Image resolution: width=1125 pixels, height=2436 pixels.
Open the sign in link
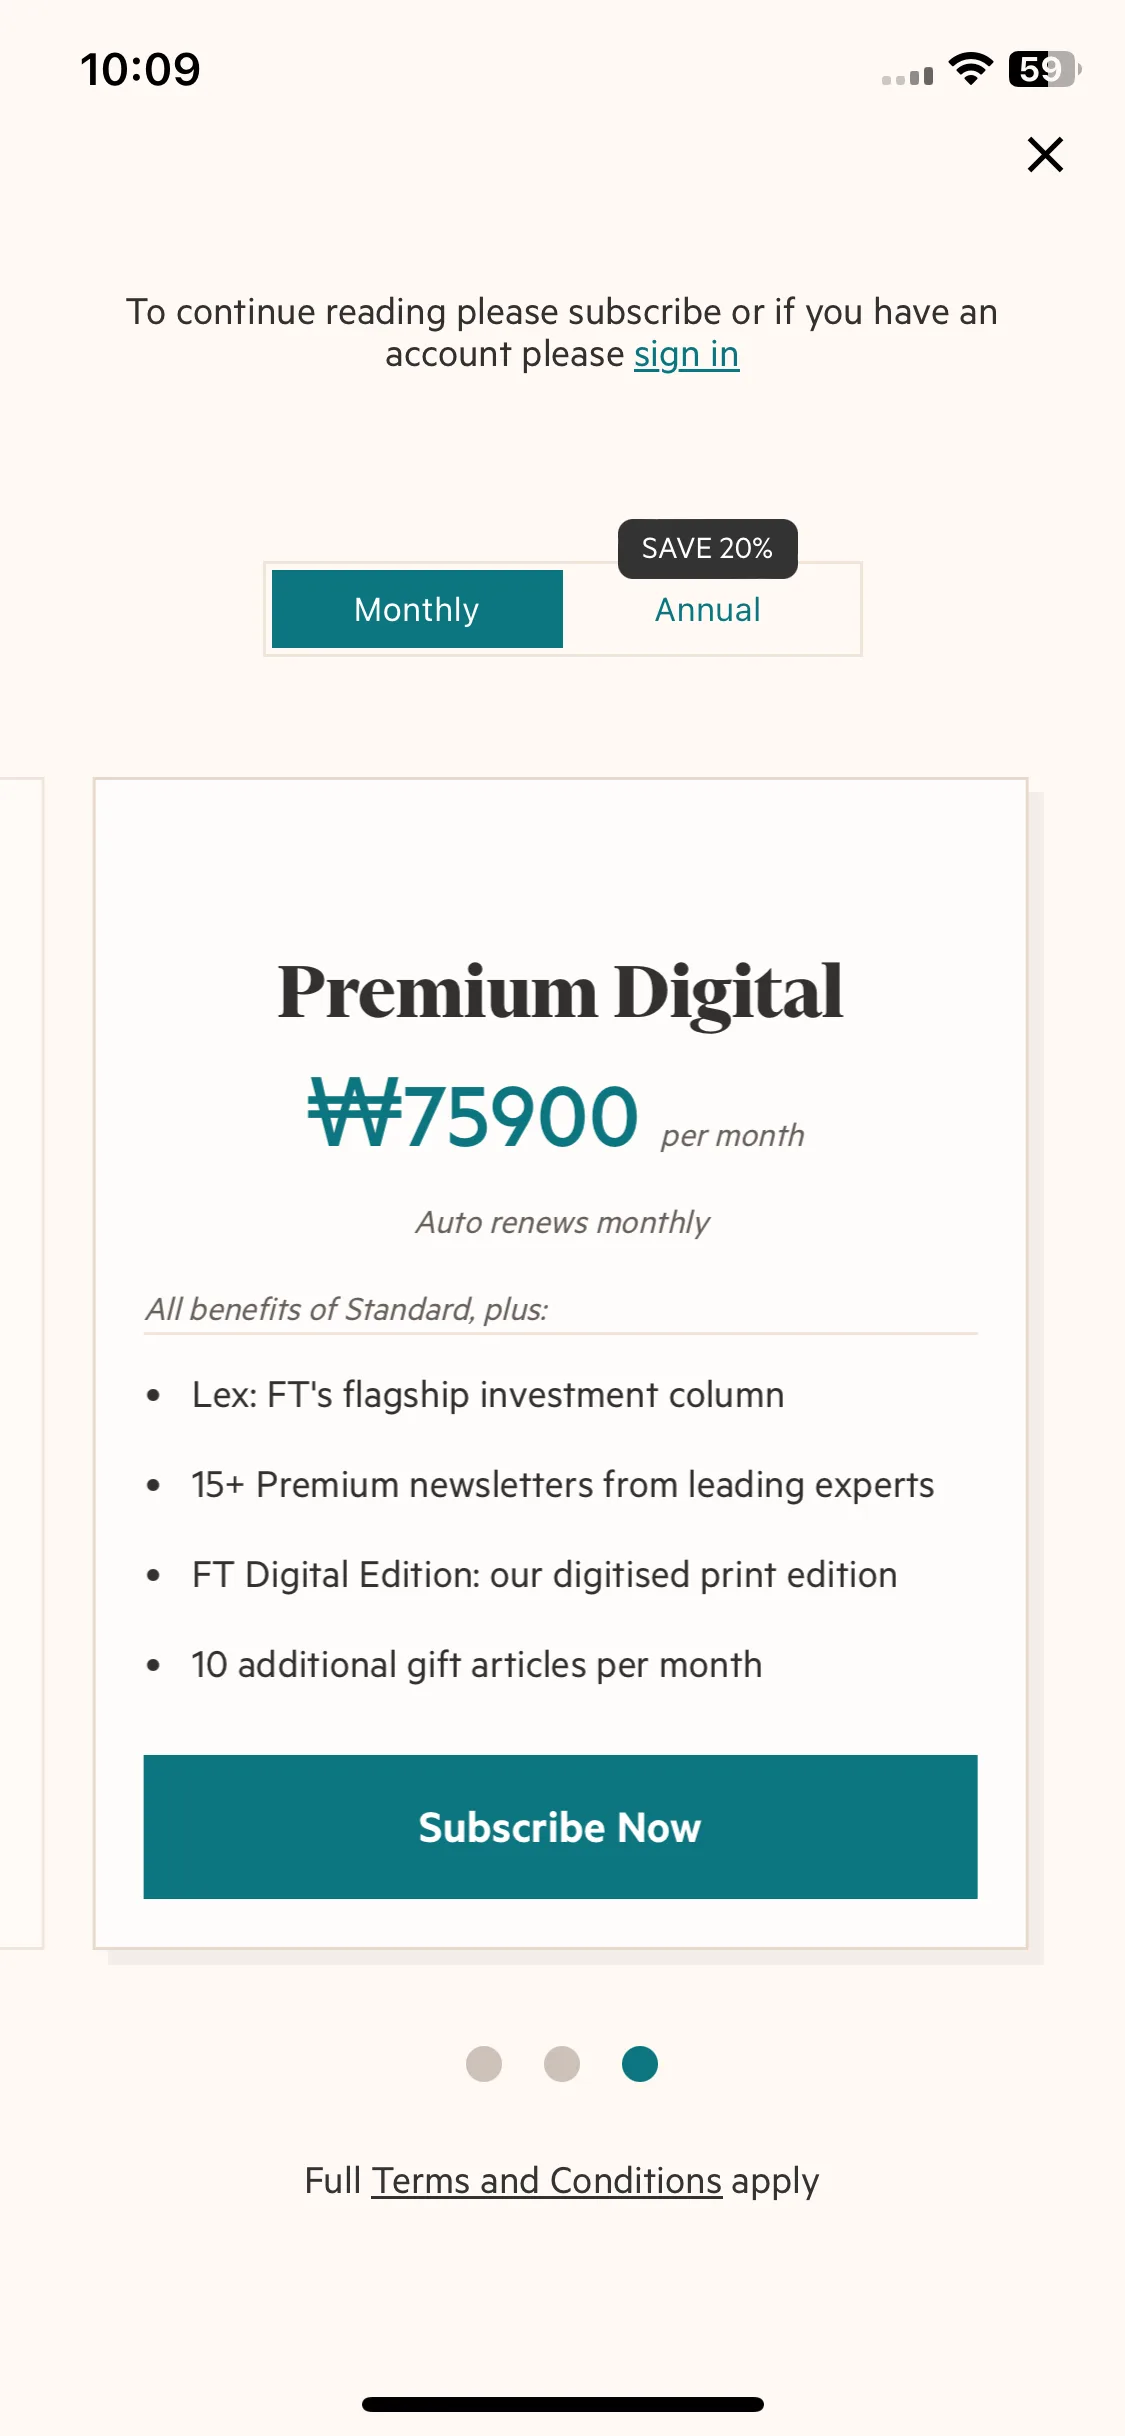point(686,355)
